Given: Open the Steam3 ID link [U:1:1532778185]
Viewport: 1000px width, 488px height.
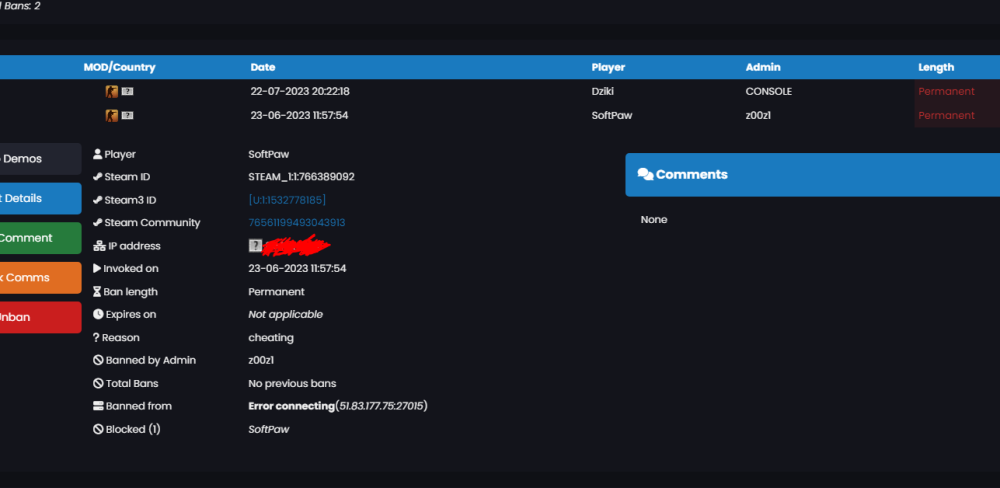Looking at the screenshot, I should [287, 200].
